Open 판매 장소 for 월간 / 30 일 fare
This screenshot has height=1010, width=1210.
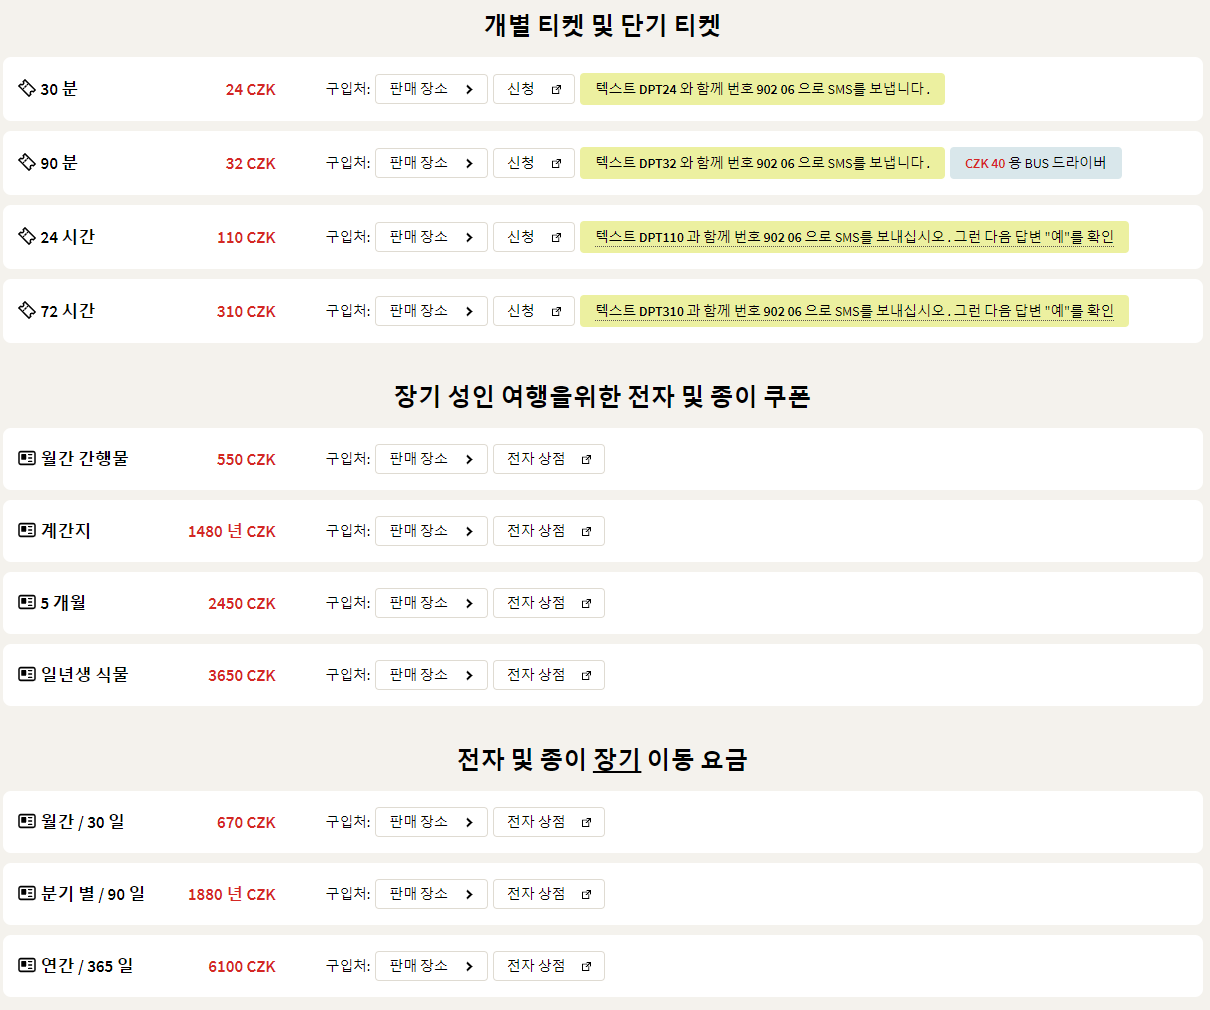pos(431,822)
